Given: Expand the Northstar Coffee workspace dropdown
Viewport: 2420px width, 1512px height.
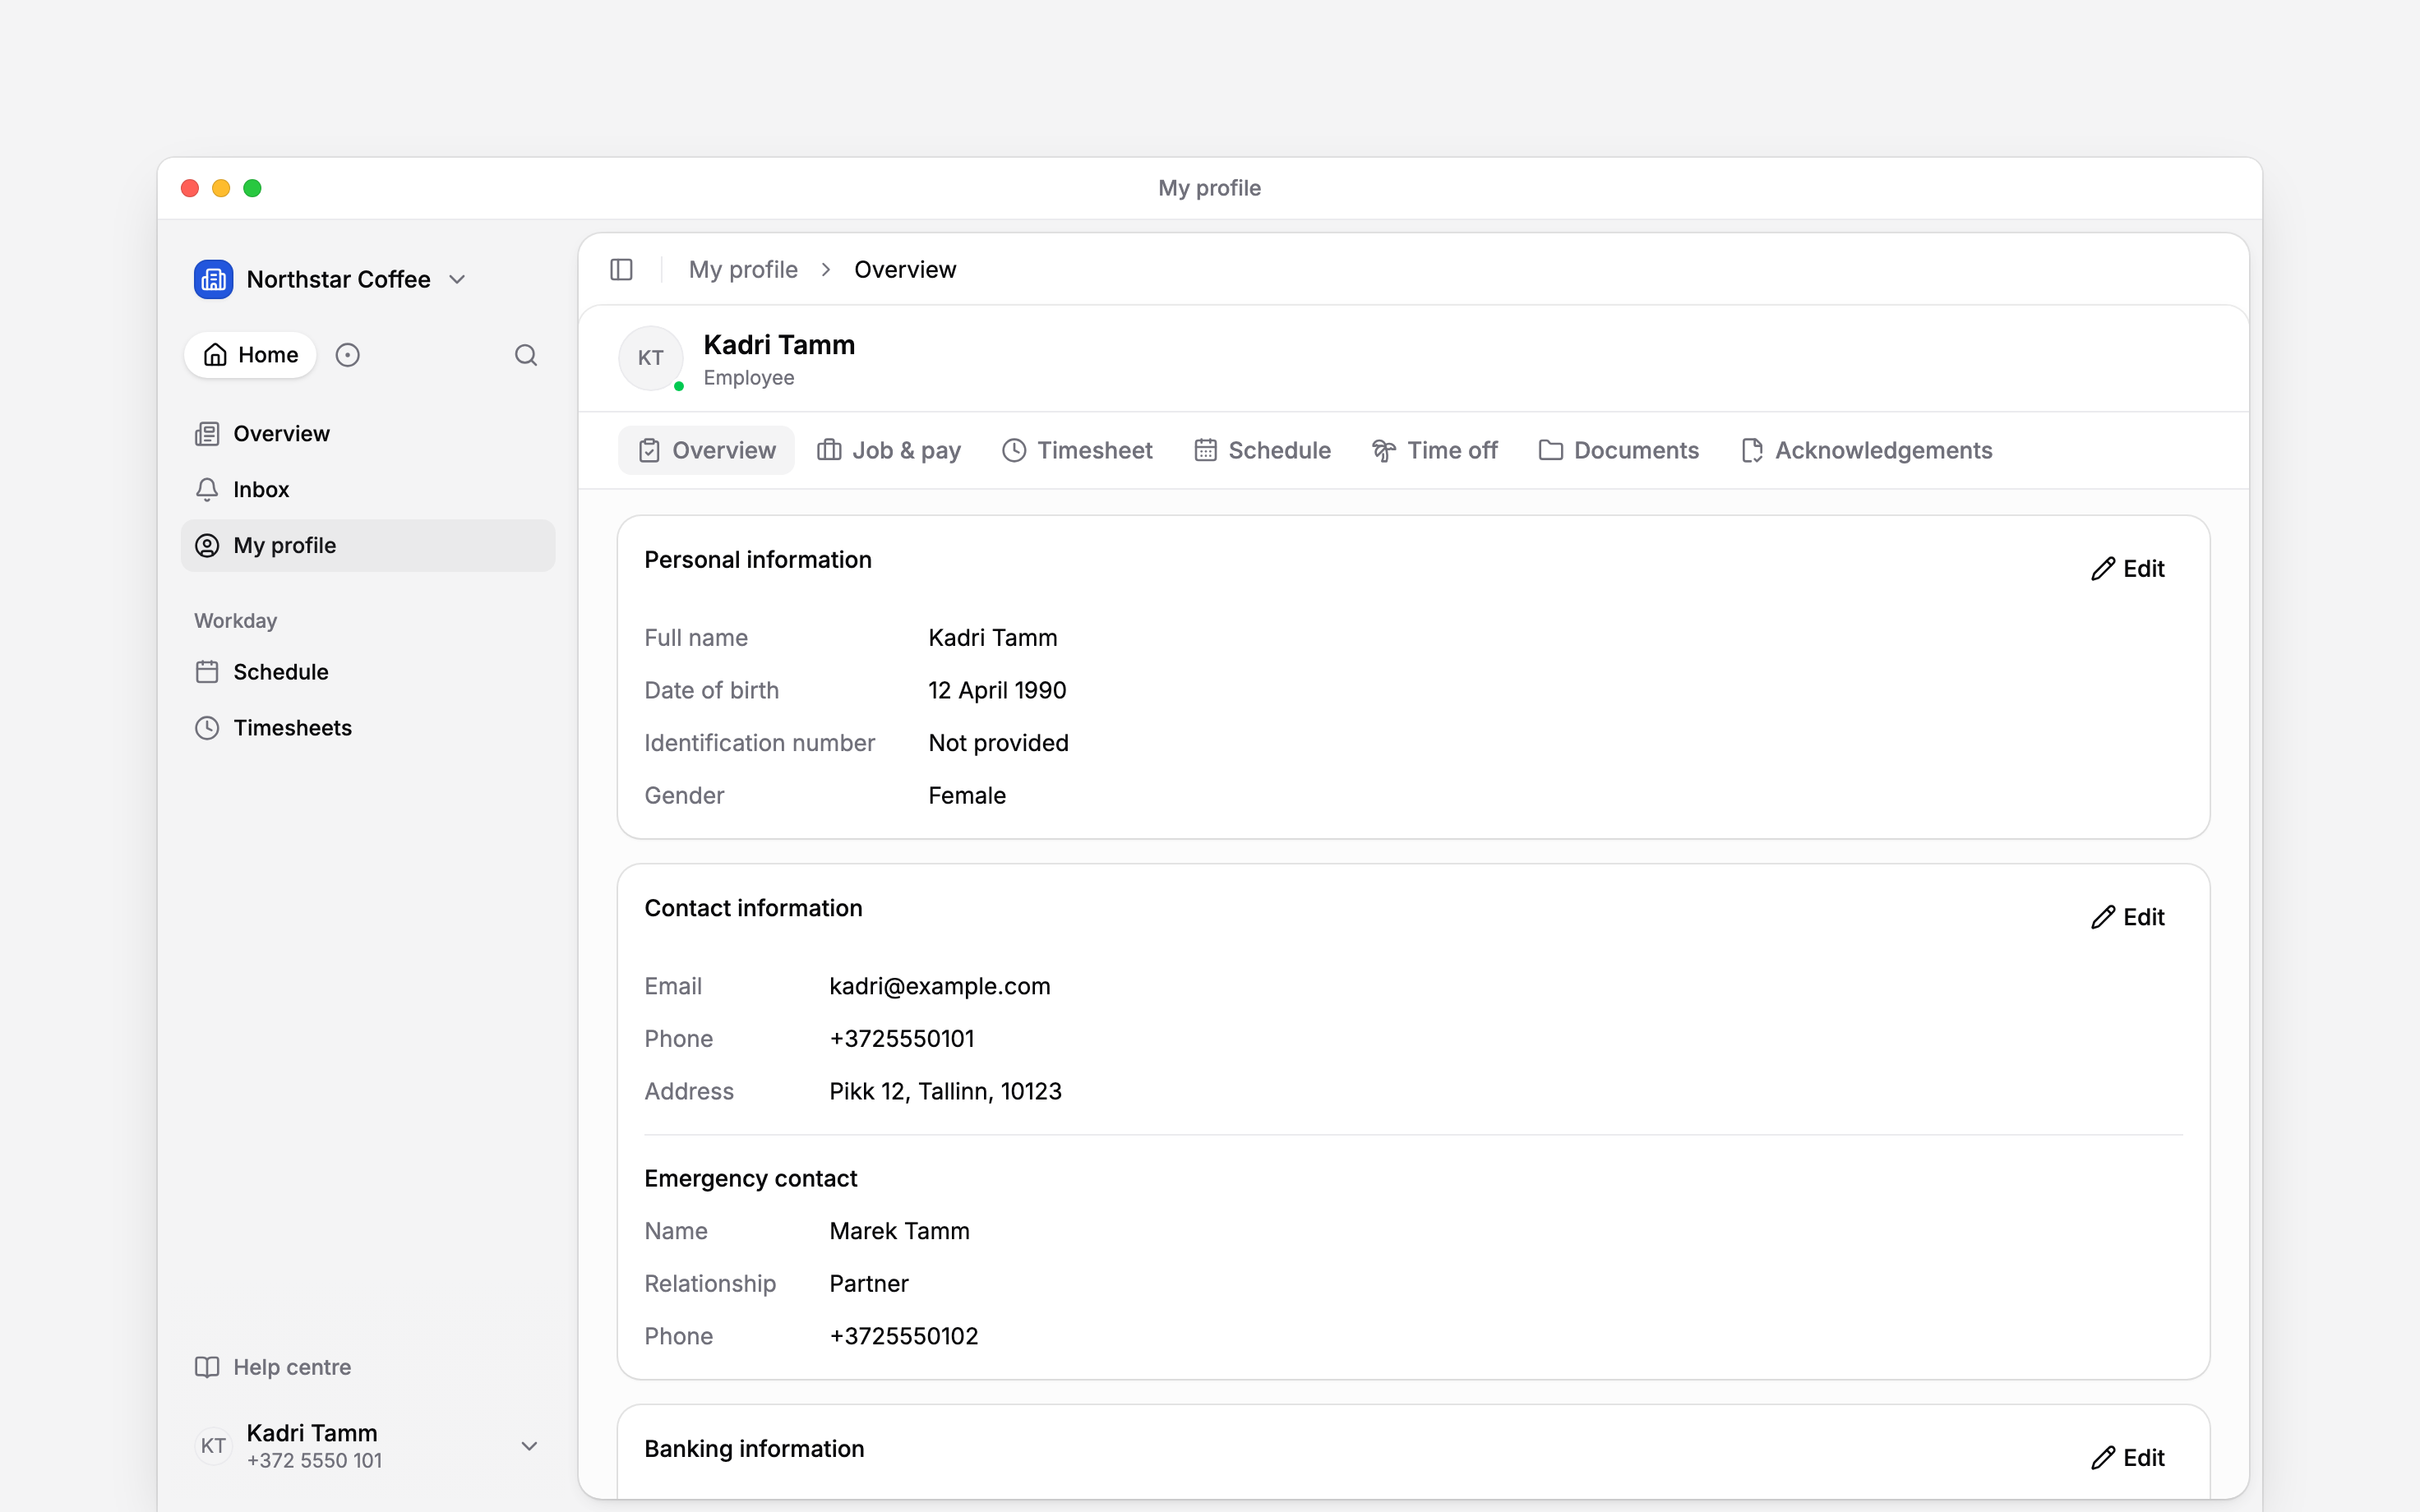Looking at the screenshot, I should coord(457,279).
